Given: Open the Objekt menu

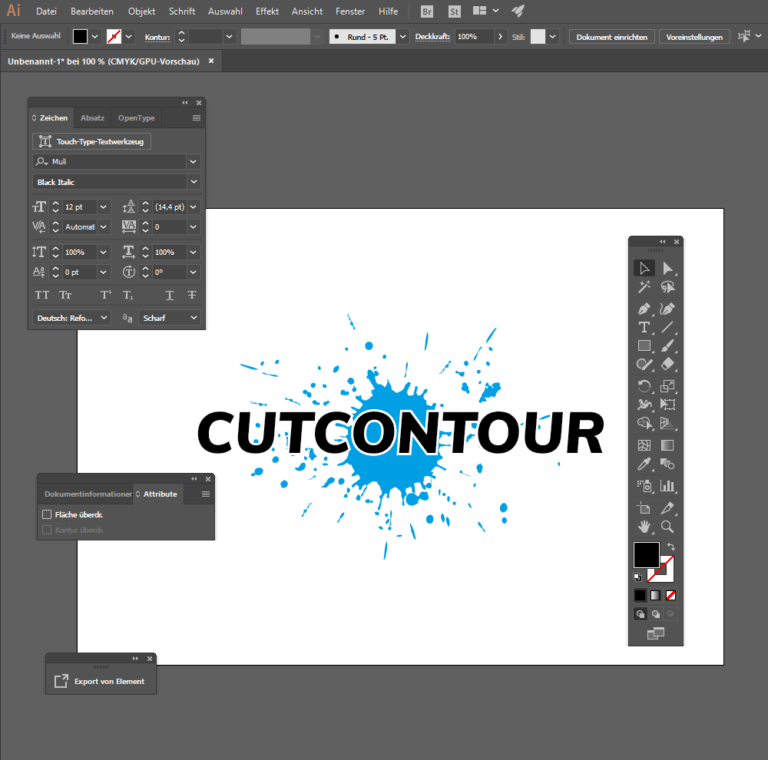Looking at the screenshot, I should (142, 11).
